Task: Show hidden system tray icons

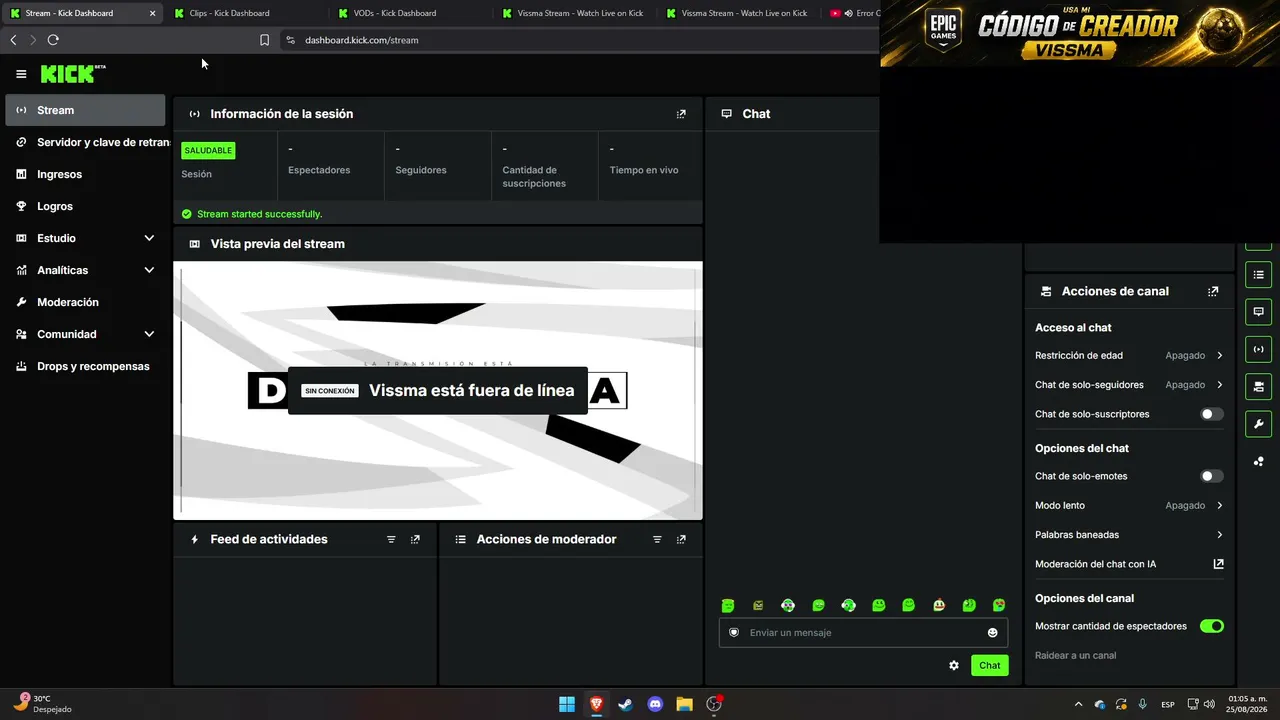Action: pos(1078,704)
